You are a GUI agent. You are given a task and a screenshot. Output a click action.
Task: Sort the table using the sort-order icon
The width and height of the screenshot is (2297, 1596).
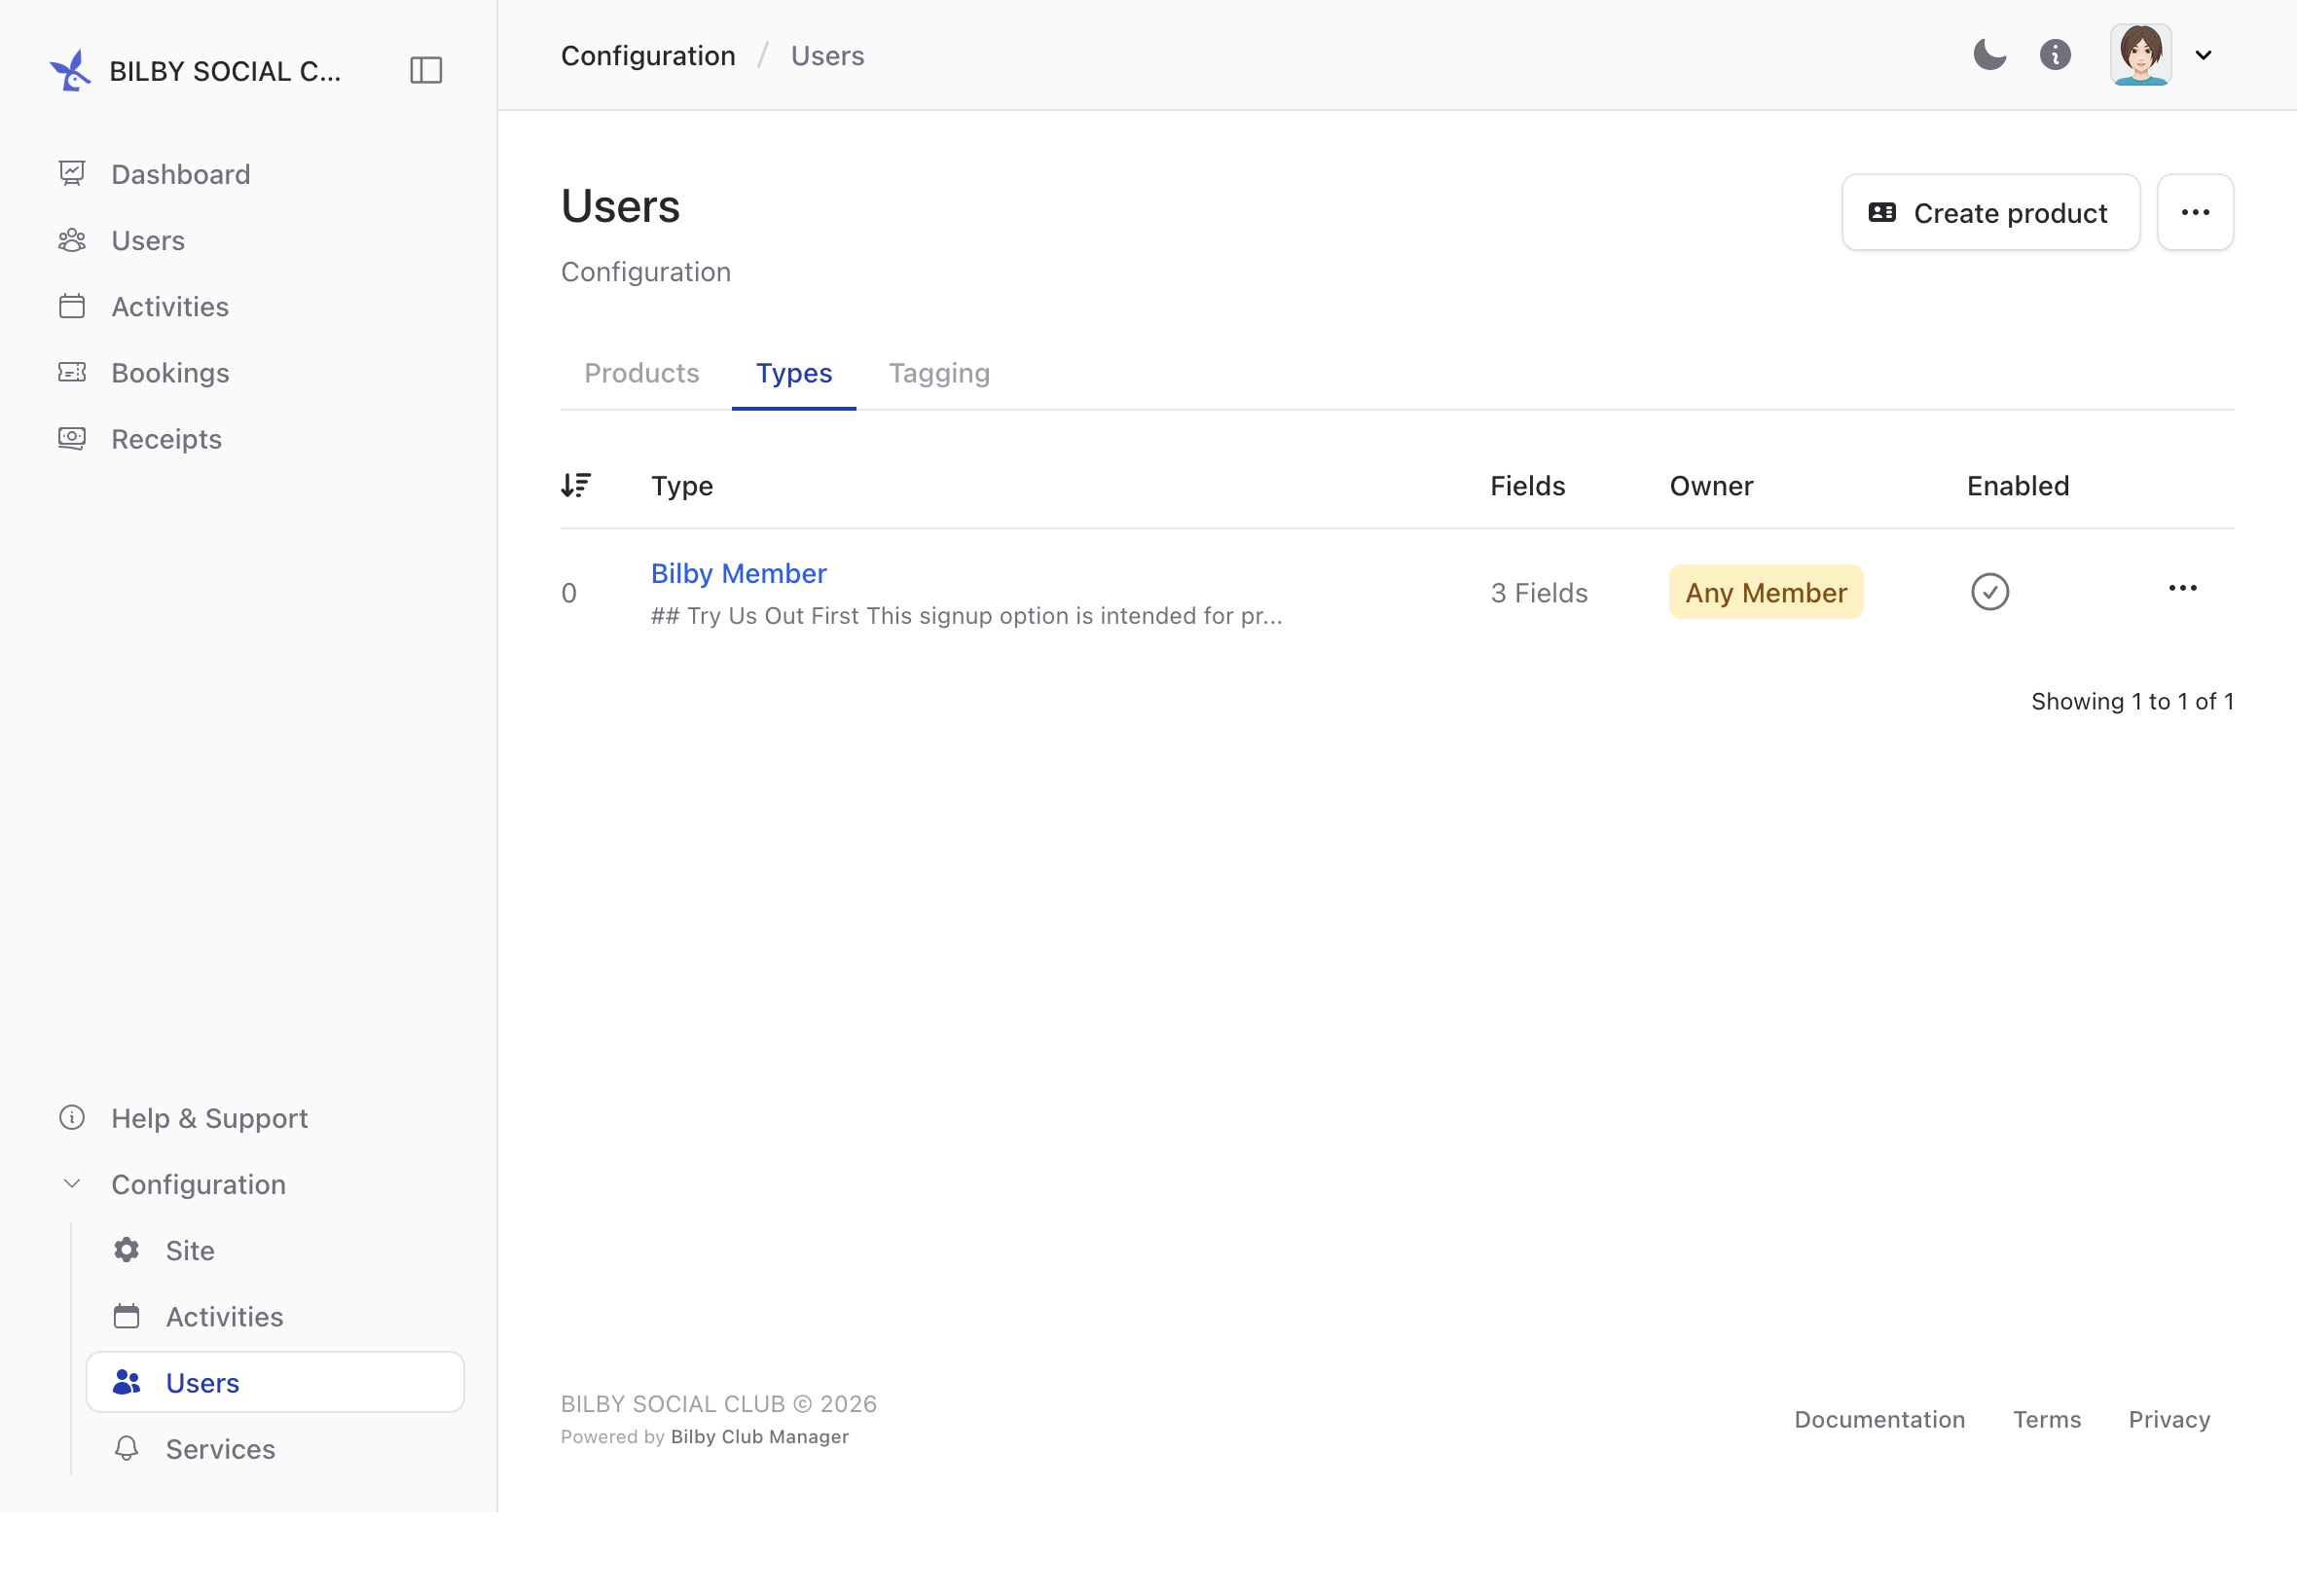tap(575, 485)
